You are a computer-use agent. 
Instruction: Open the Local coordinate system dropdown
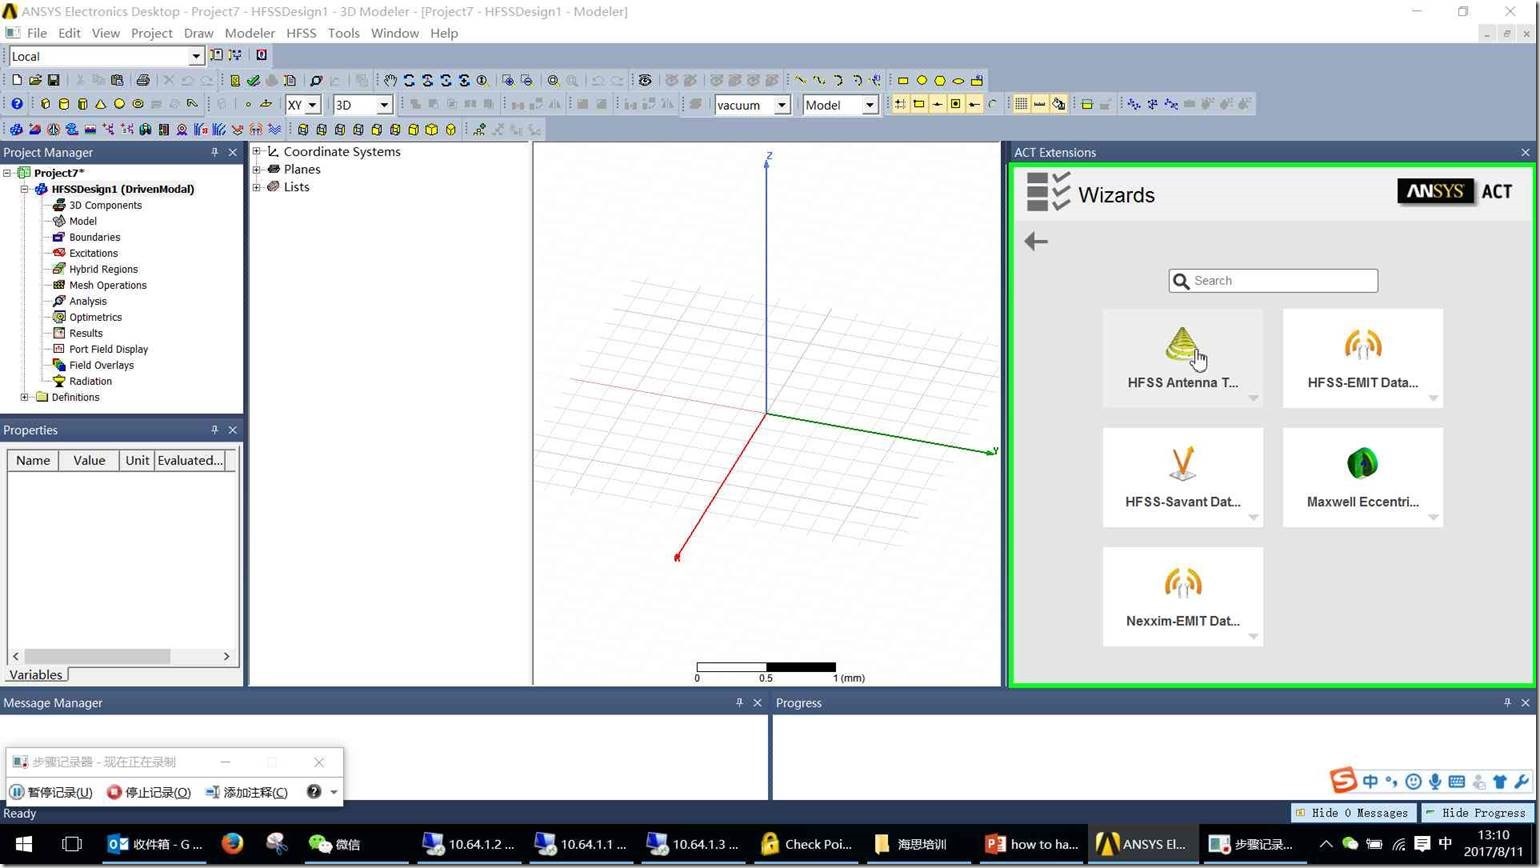point(196,56)
